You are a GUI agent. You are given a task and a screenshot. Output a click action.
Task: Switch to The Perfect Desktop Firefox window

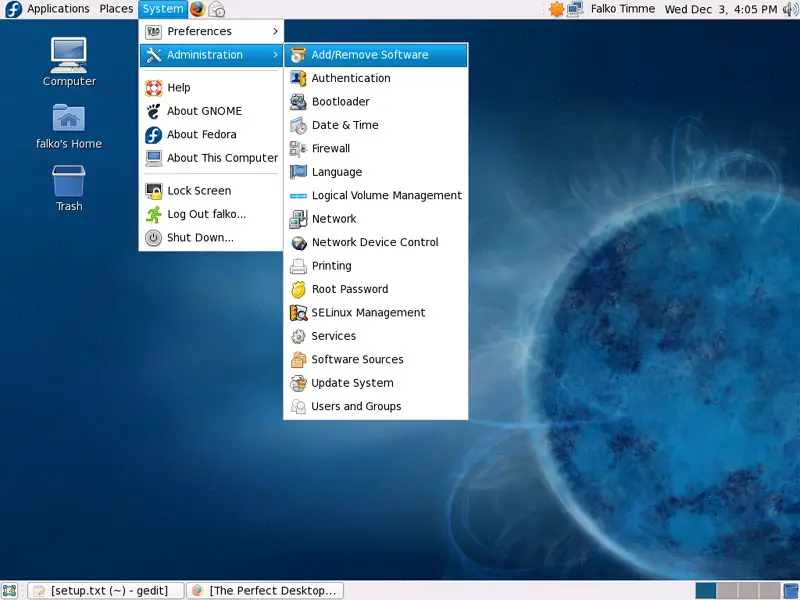click(x=265, y=590)
